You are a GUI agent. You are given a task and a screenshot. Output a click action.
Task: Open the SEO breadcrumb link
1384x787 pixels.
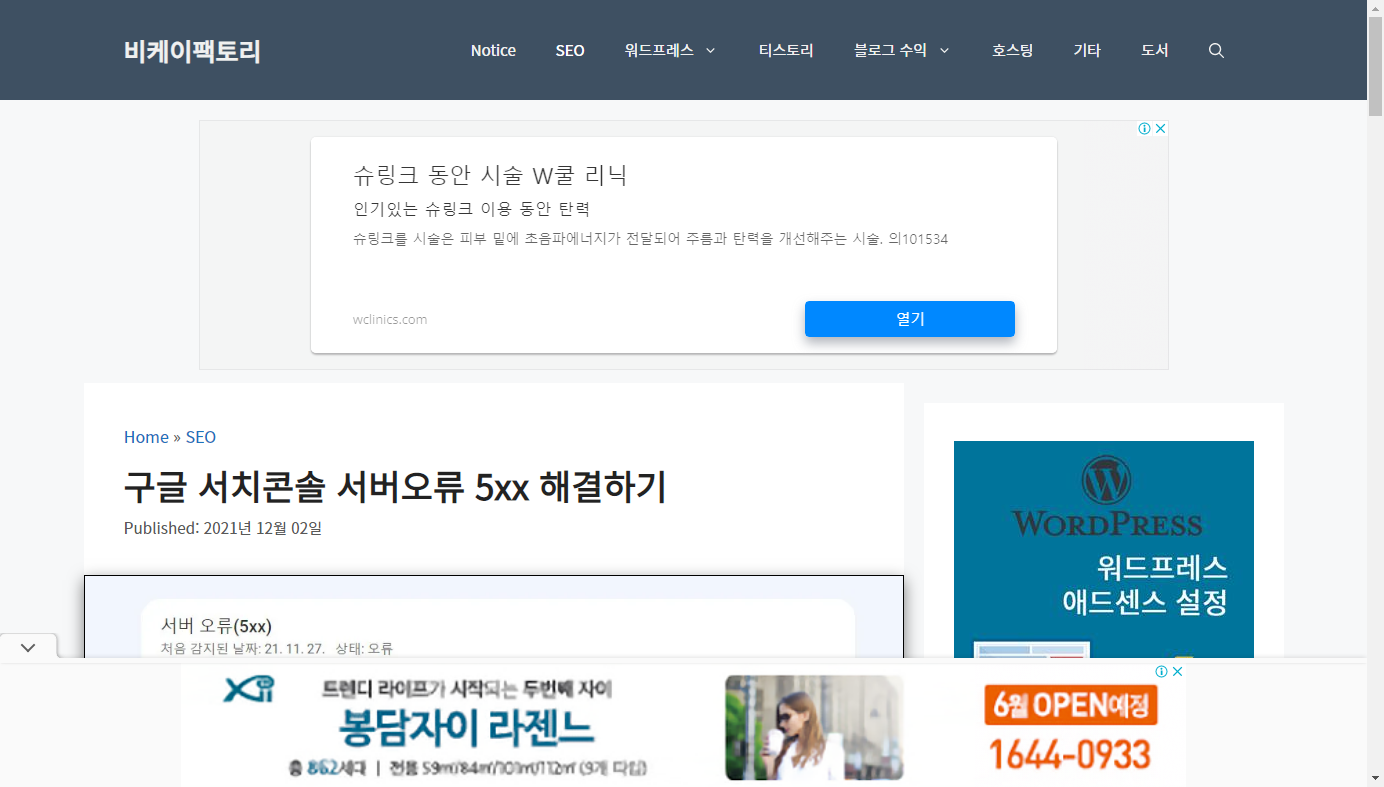pos(200,437)
